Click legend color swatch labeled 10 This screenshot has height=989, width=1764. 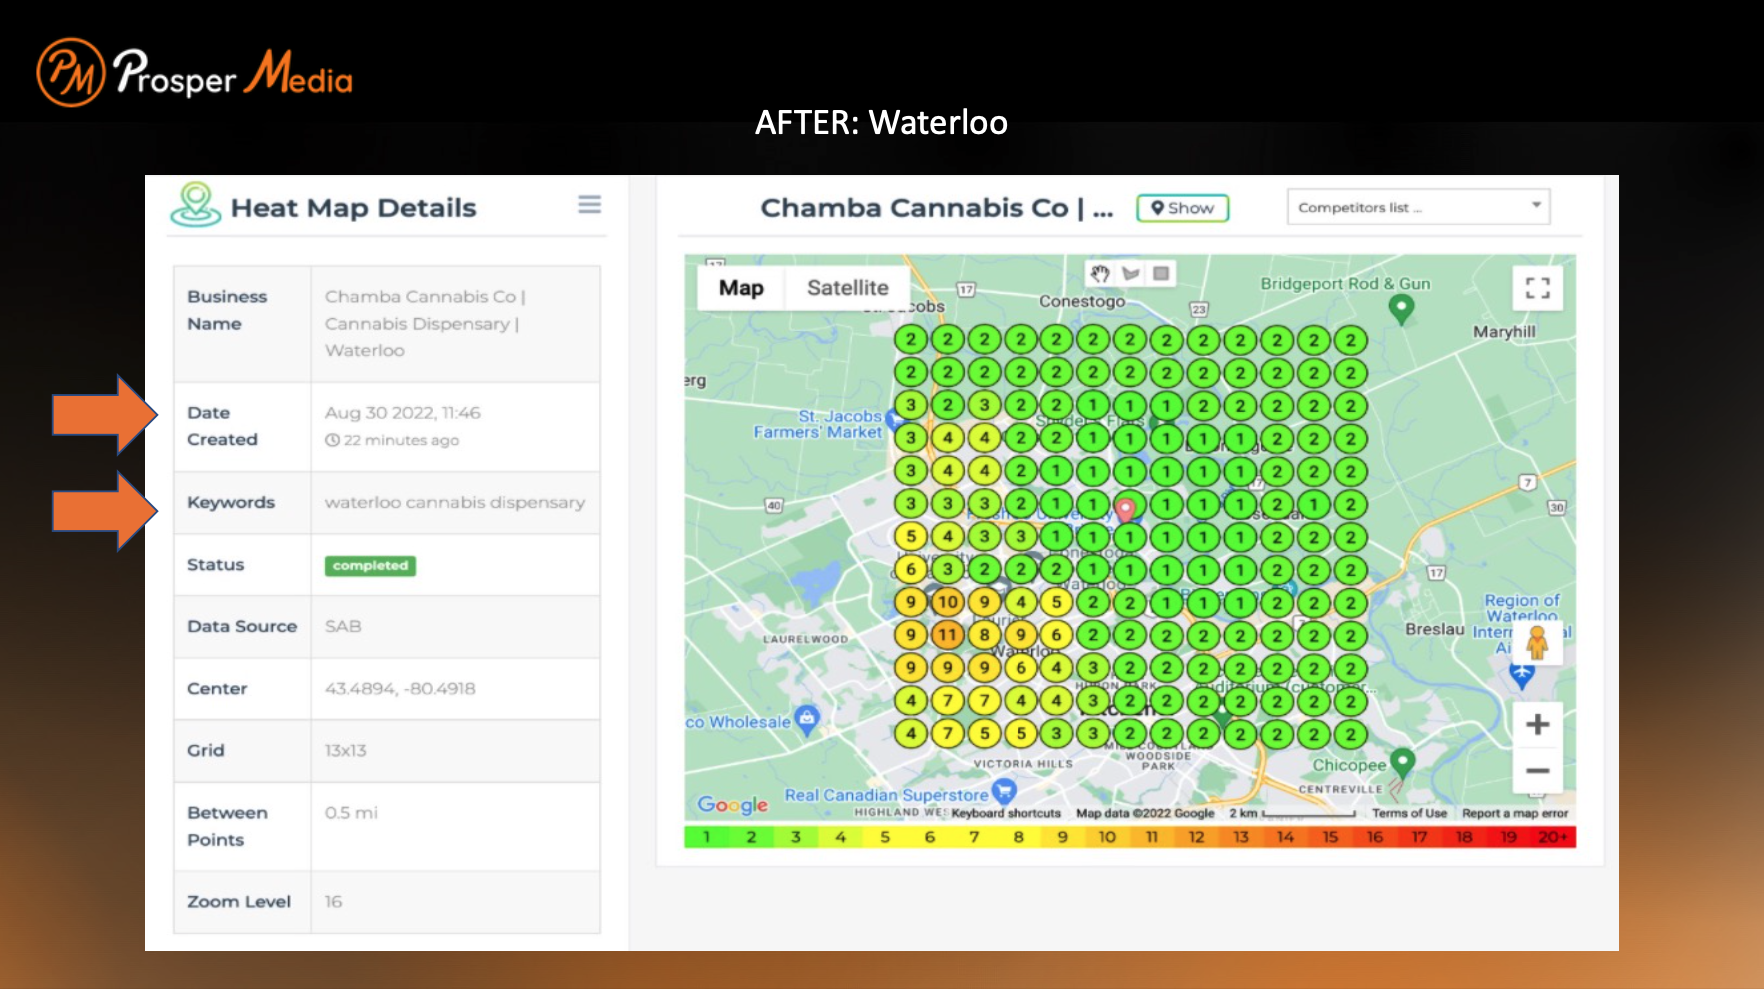coord(1107,837)
